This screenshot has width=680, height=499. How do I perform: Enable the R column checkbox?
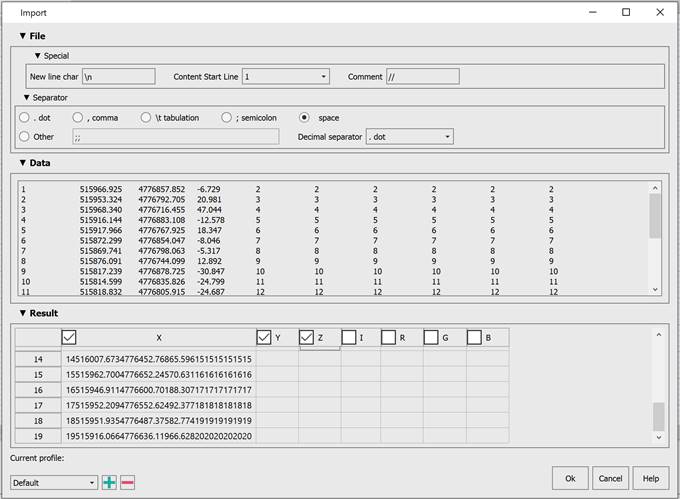pyautogui.click(x=388, y=337)
